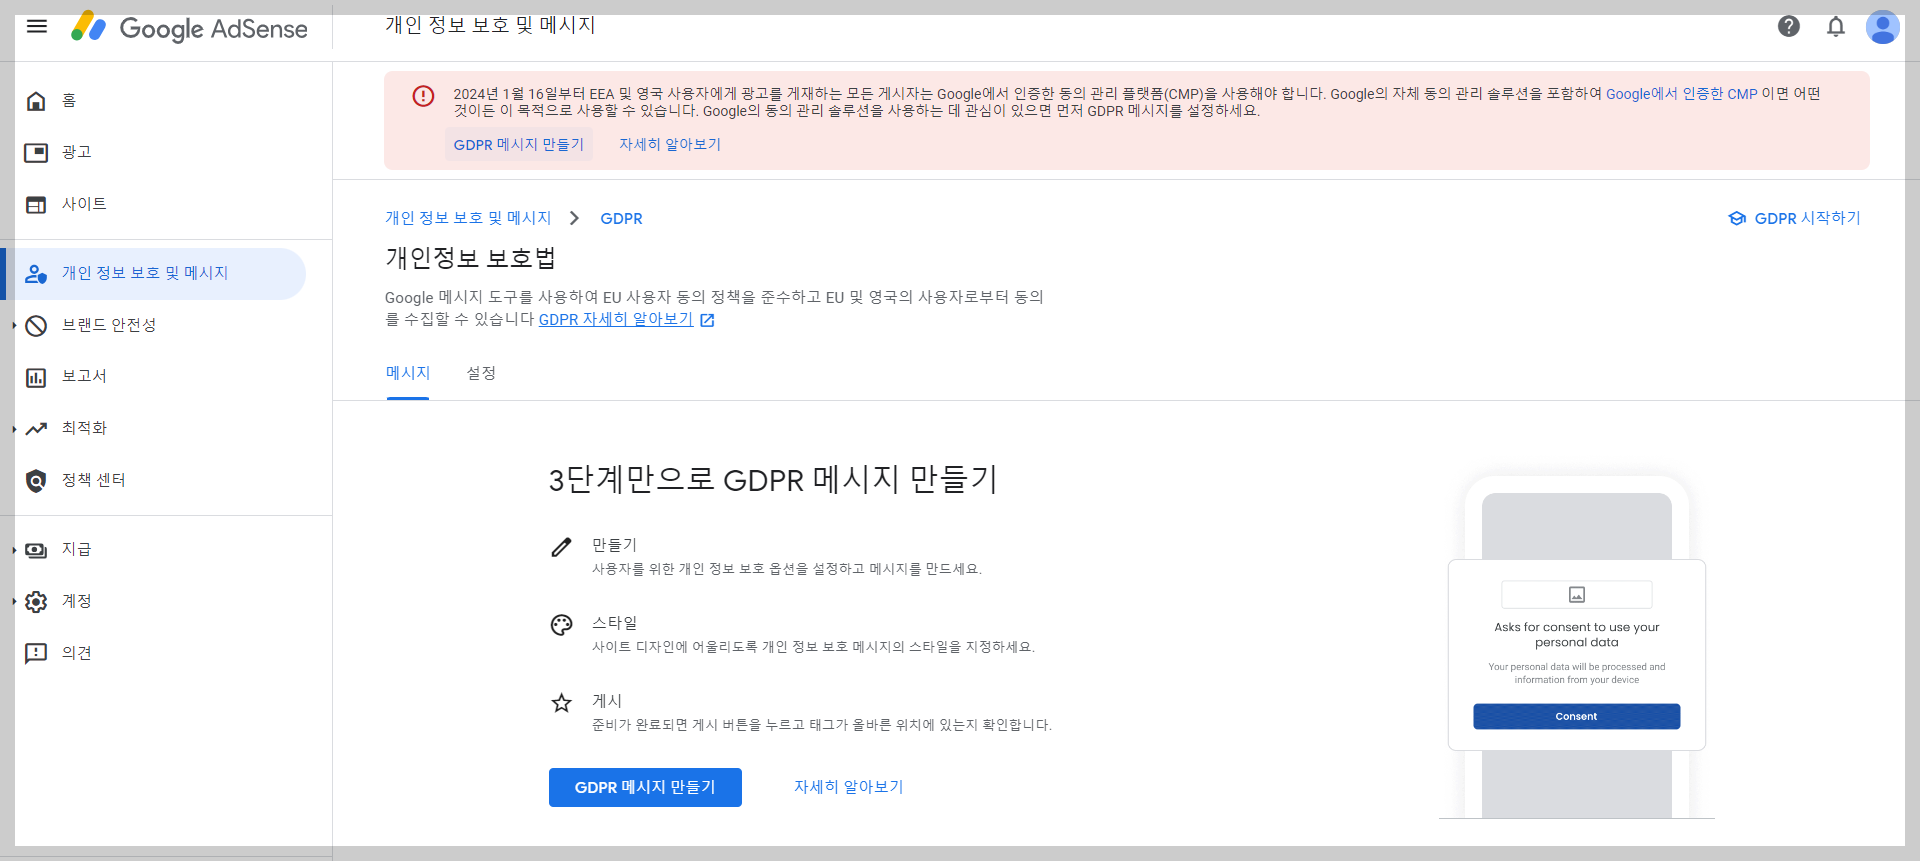Click the 스타일 step title
Image resolution: width=1920 pixels, height=861 pixels.
[x=614, y=623]
